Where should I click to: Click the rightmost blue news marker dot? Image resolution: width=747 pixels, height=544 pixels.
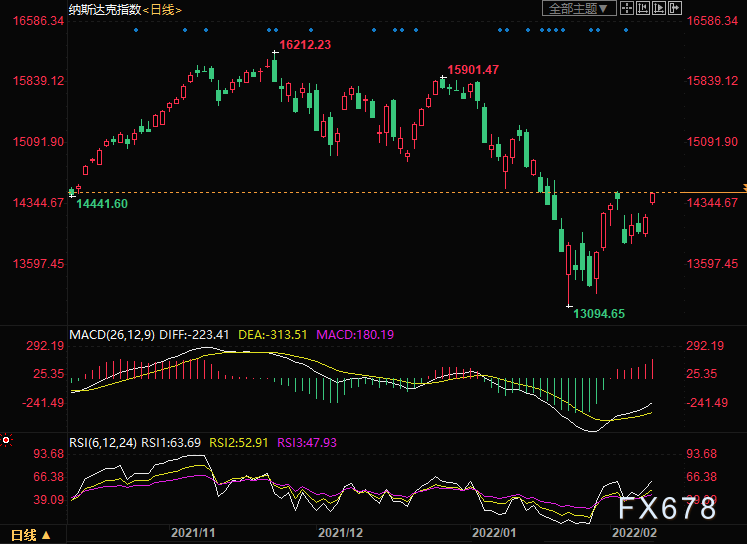click(x=626, y=30)
